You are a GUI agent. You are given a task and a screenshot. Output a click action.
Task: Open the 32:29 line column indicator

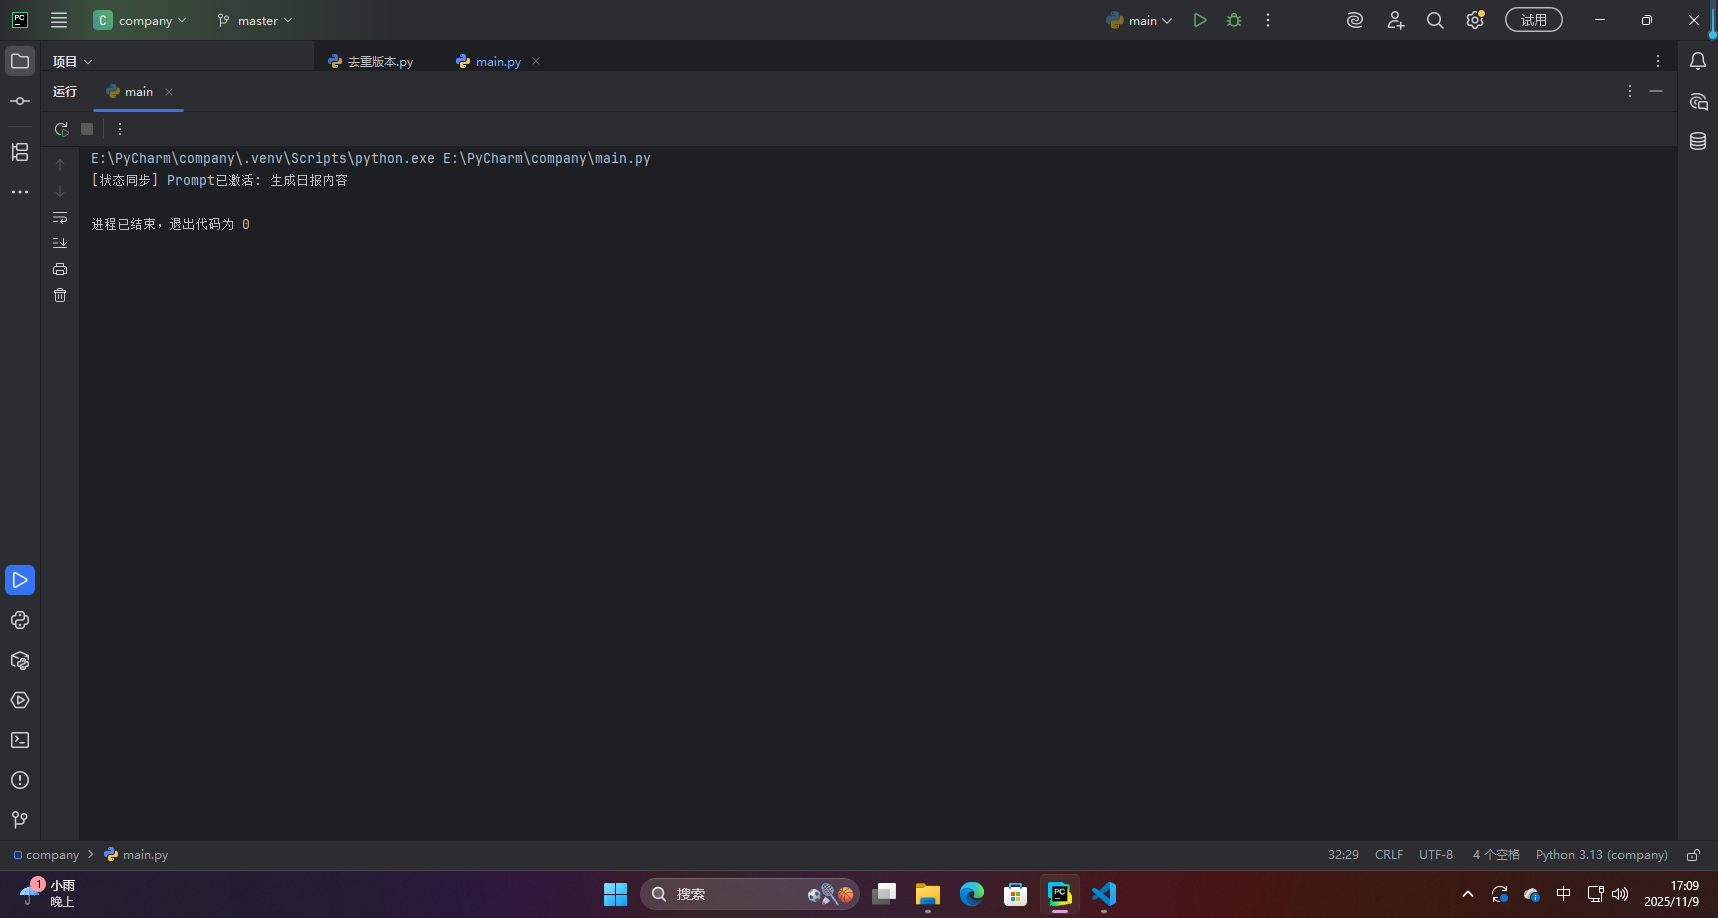point(1343,855)
